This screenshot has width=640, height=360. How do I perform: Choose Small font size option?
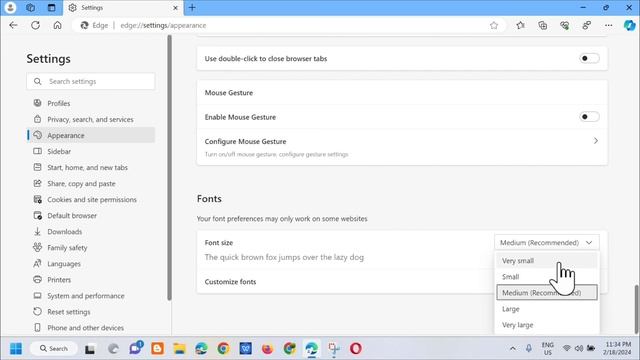pos(547,277)
